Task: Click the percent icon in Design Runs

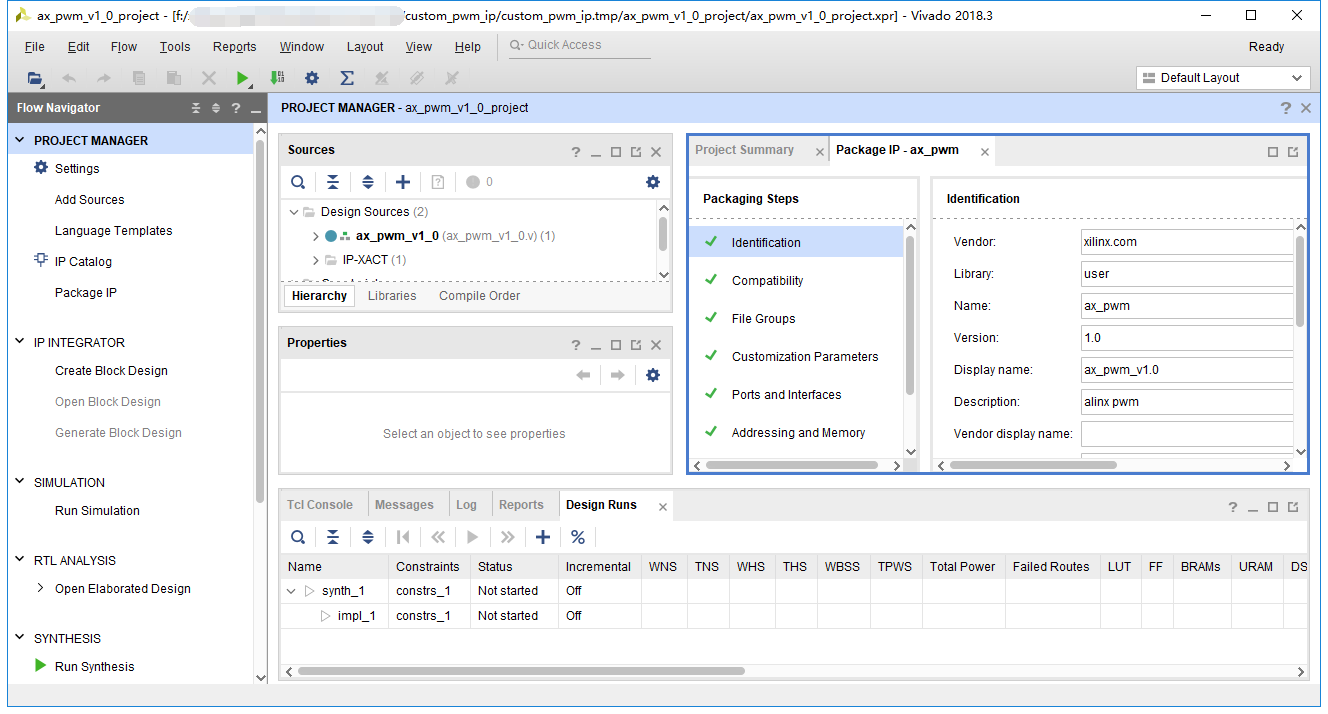Action: click(x=578, y=537)
